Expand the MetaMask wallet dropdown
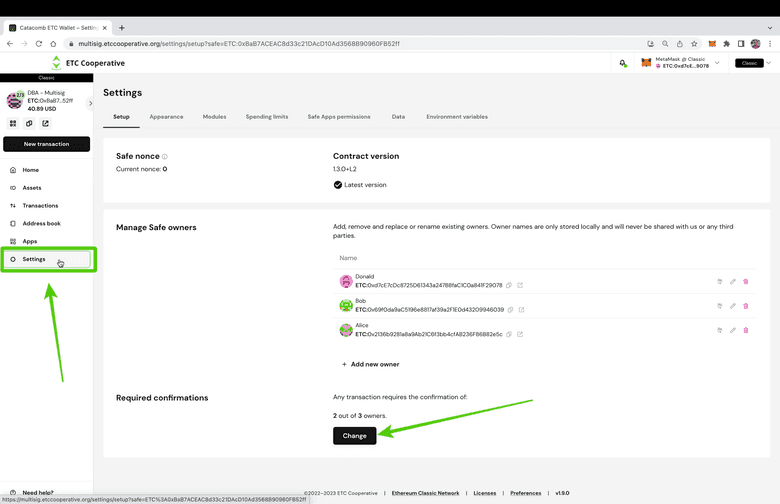This screenshot has height=504, width=780. point(717,63)
